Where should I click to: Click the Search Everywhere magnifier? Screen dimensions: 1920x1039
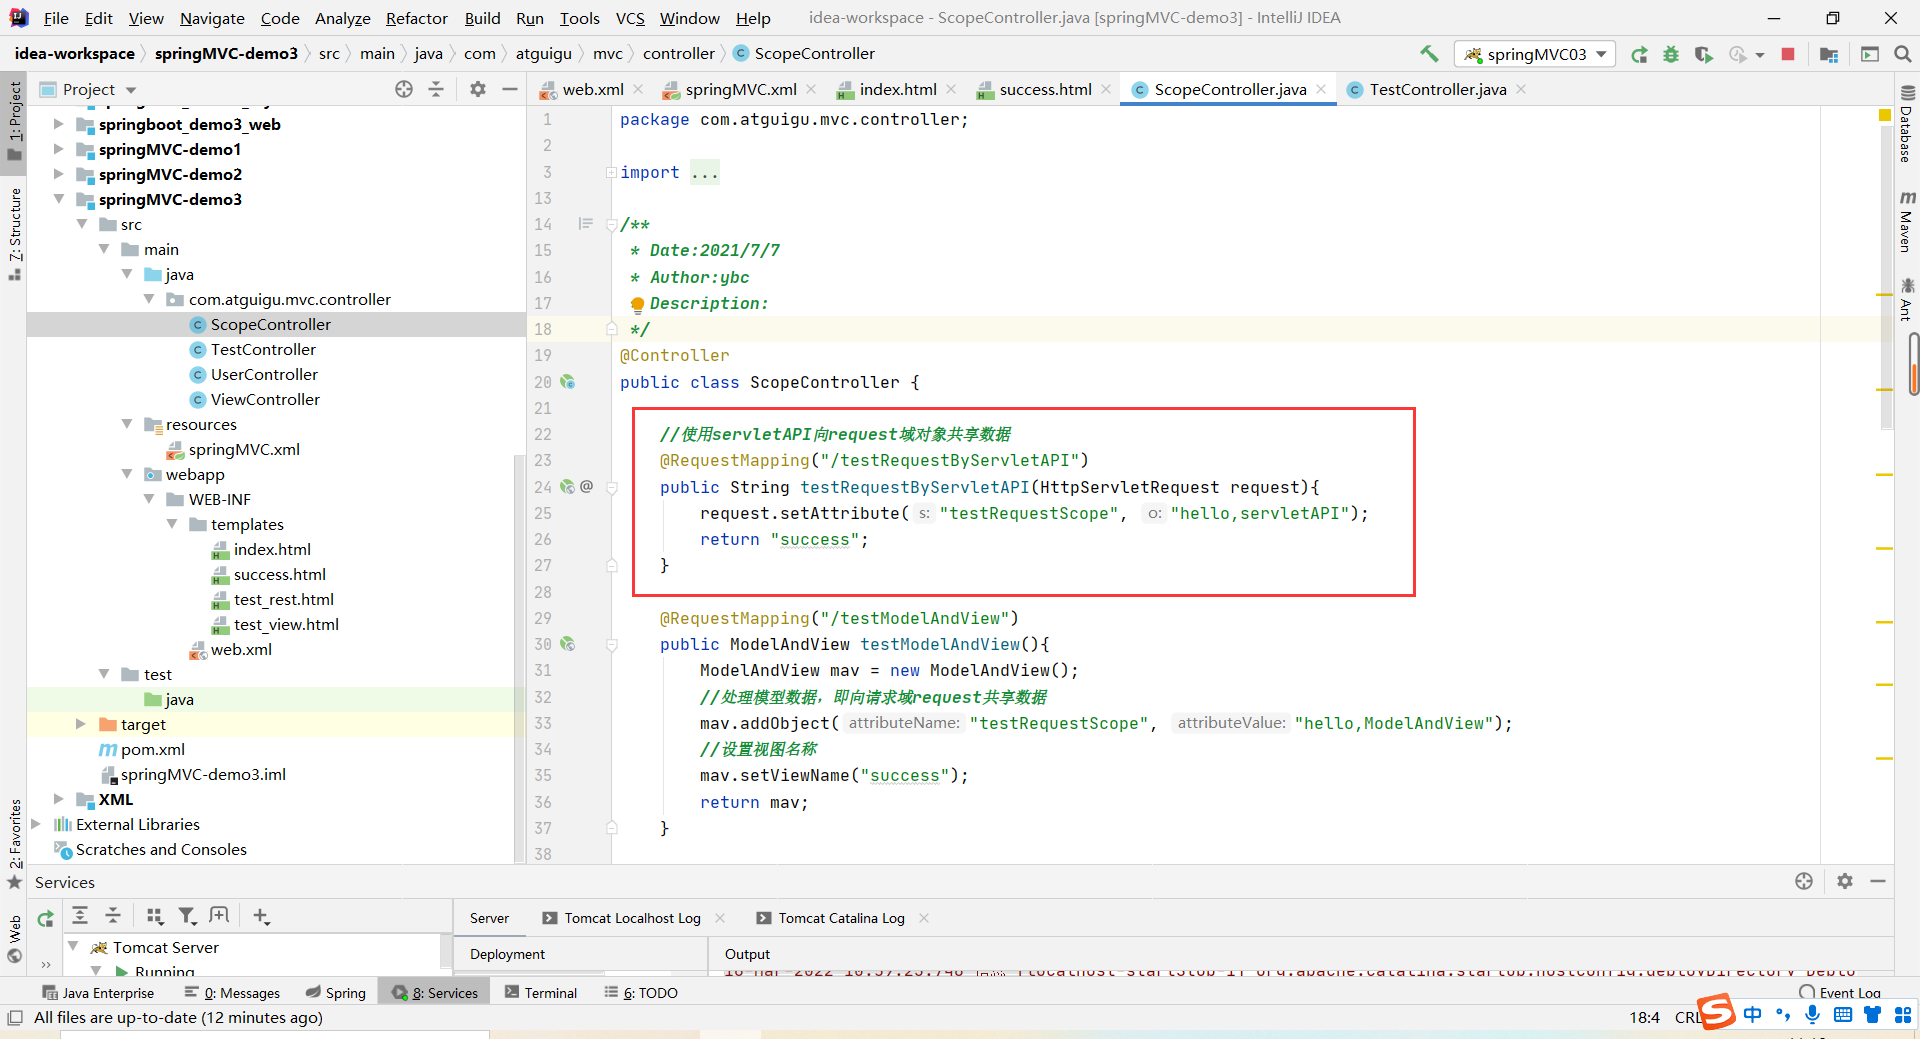point(1903,54)
